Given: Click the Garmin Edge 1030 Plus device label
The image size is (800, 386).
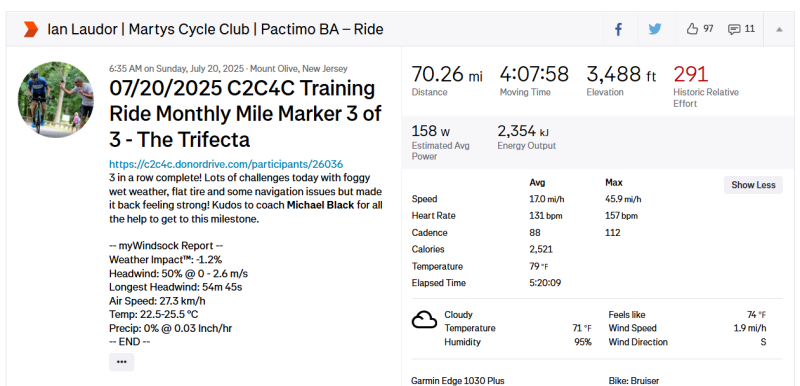Looking at the screenshot, I should tap(458, 381).
